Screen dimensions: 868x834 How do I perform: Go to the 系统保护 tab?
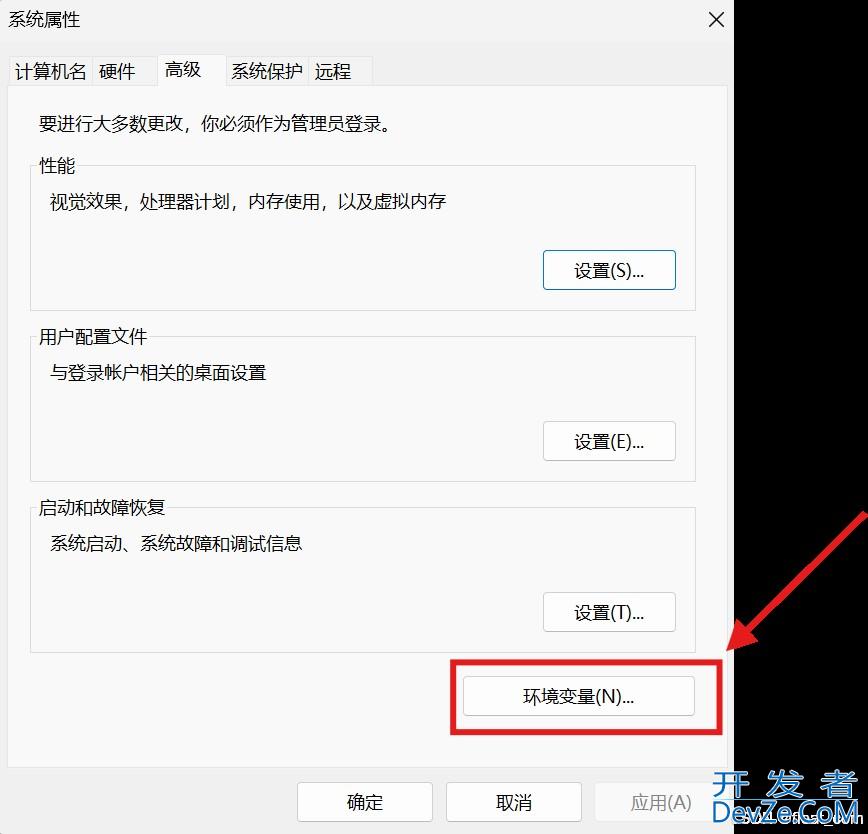tap(266, 72)
